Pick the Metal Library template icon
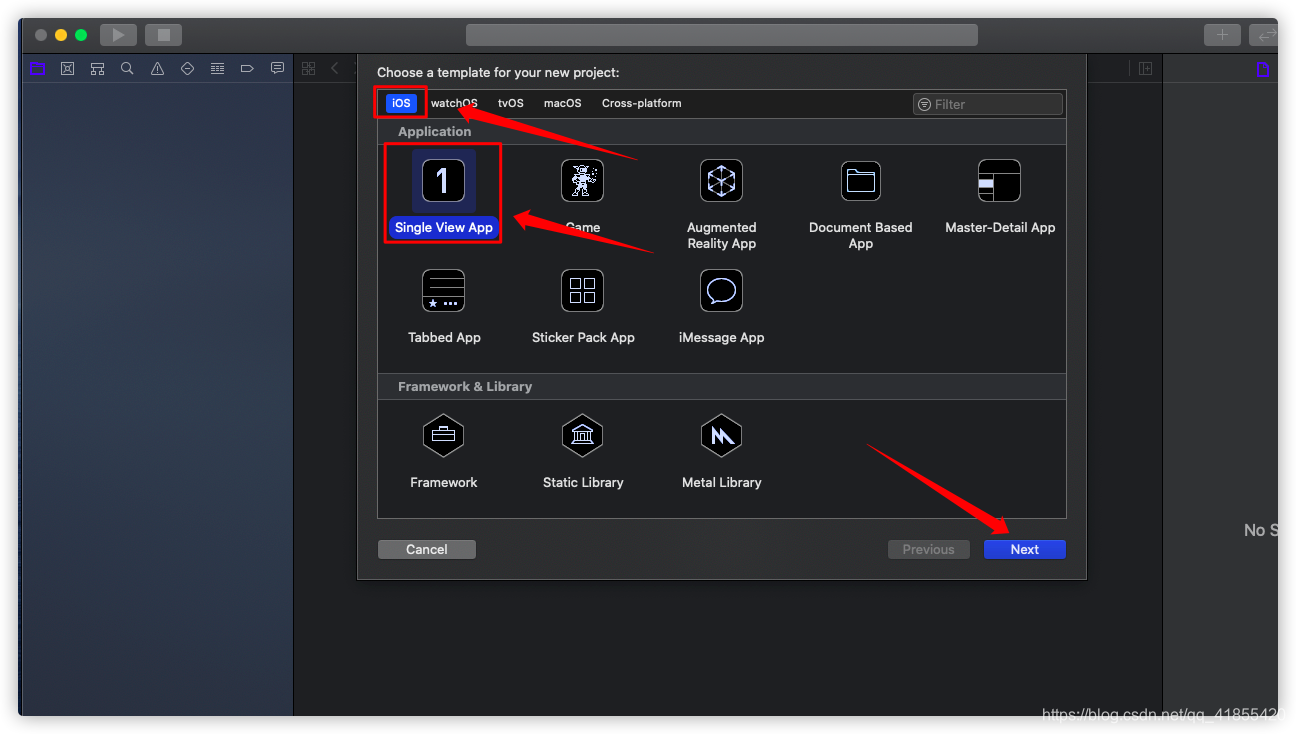The width and height of the screenshot is (1296, 734). click(x=721, y=435)
